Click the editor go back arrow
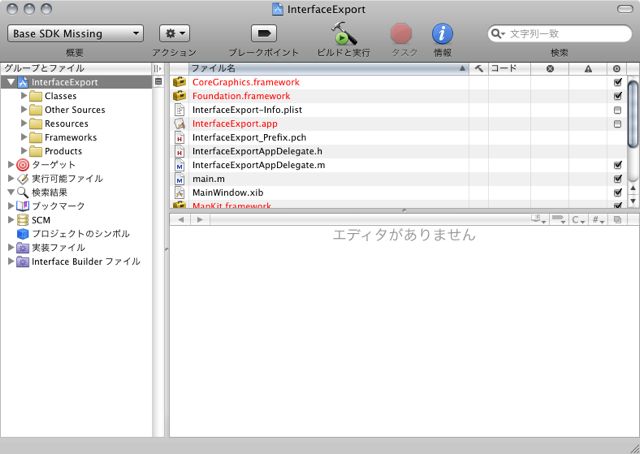 (x=181, y=220)
